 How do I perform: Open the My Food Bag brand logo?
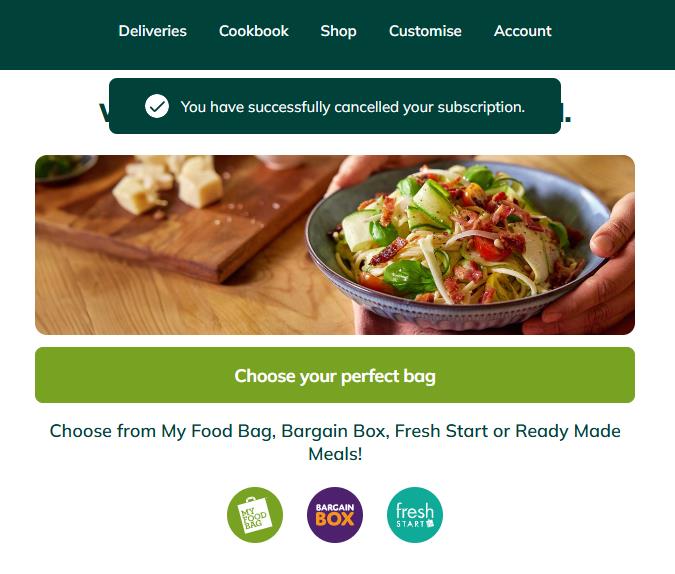255,515
